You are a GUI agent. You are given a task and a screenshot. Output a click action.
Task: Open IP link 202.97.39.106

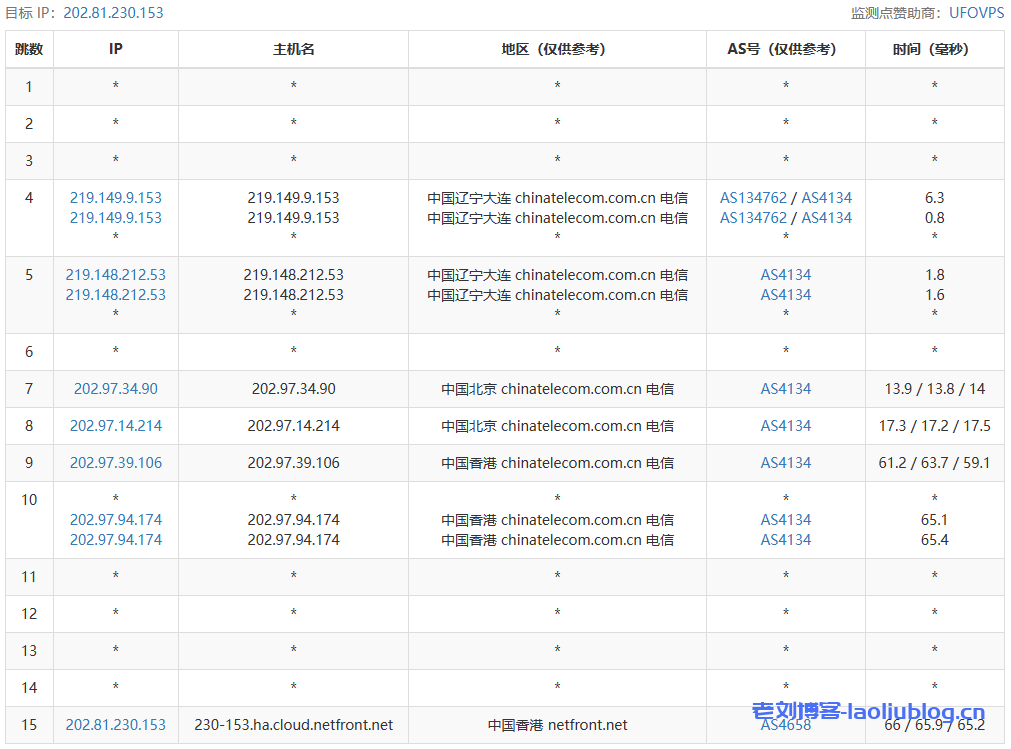pyautogui.click(x=115, y=463)
